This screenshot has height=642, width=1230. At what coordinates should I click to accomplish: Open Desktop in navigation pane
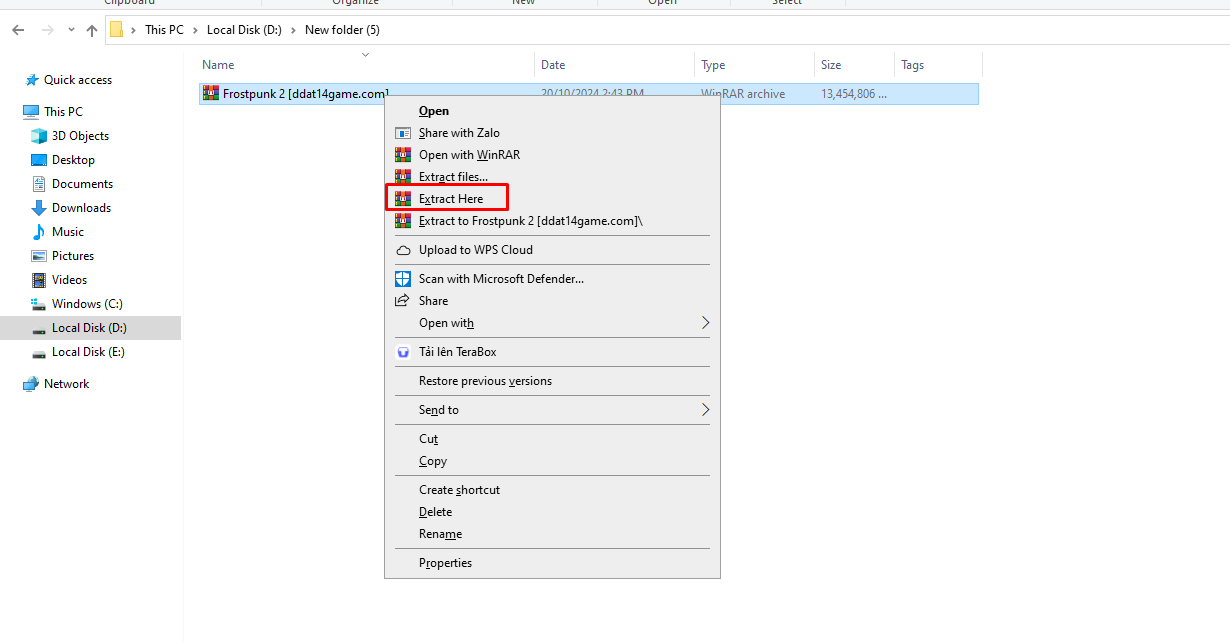click(x=73, y=160)
